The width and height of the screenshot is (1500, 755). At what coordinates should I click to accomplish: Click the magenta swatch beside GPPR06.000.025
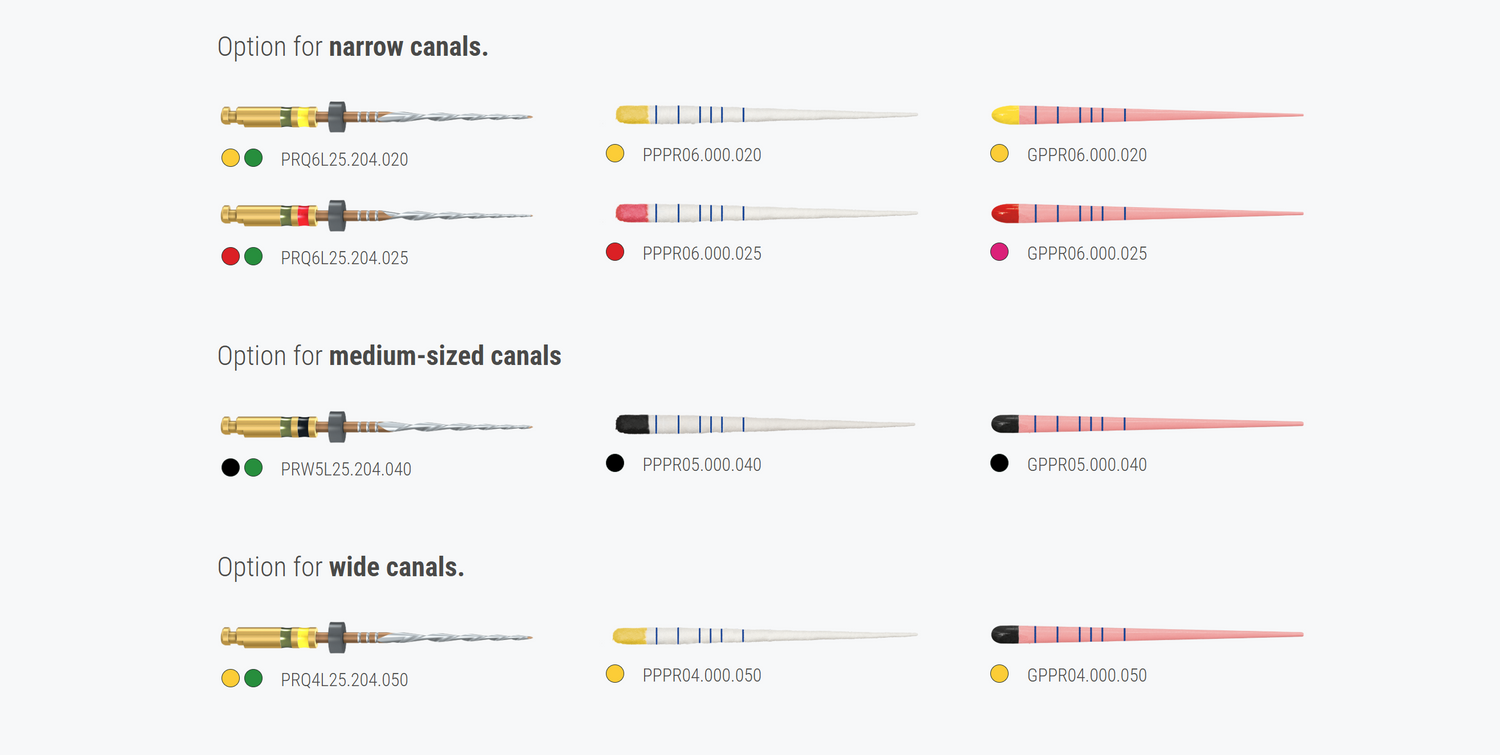[999, 252]
